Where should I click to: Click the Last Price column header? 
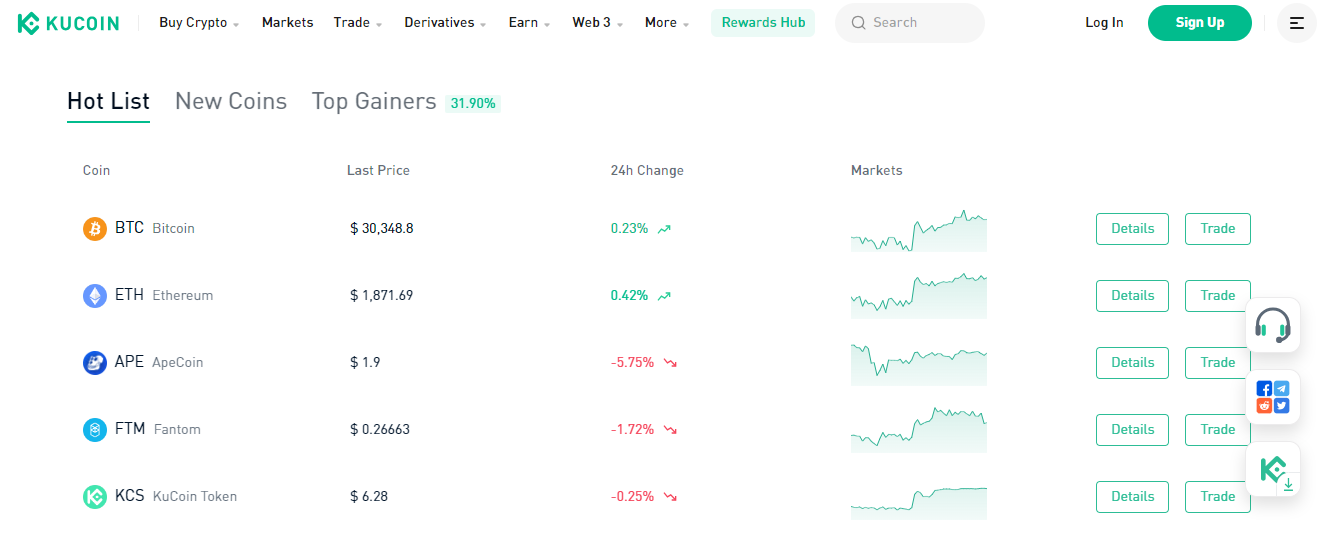tap(378, 171)
